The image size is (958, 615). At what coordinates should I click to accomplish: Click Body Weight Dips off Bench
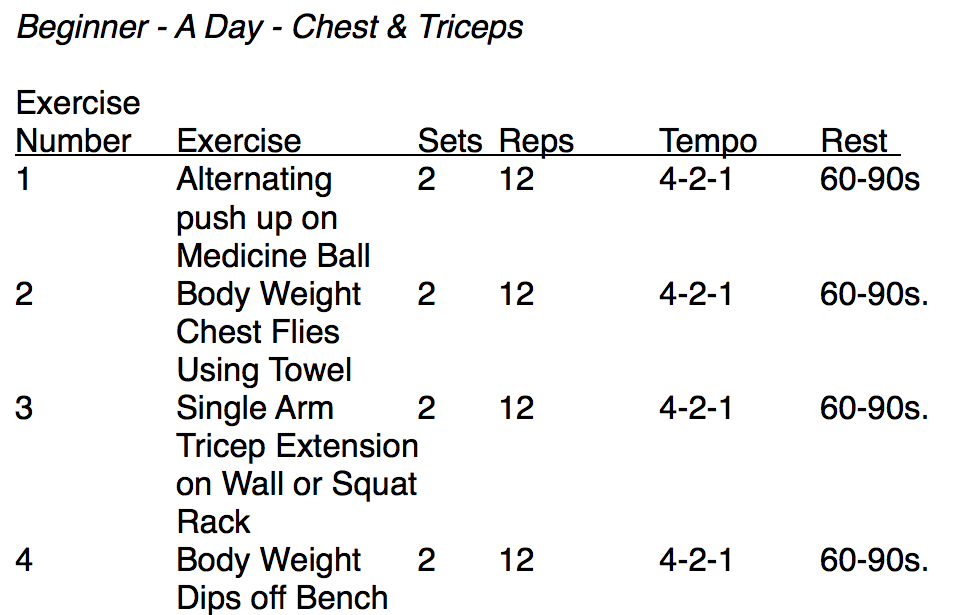pos(282,579)
